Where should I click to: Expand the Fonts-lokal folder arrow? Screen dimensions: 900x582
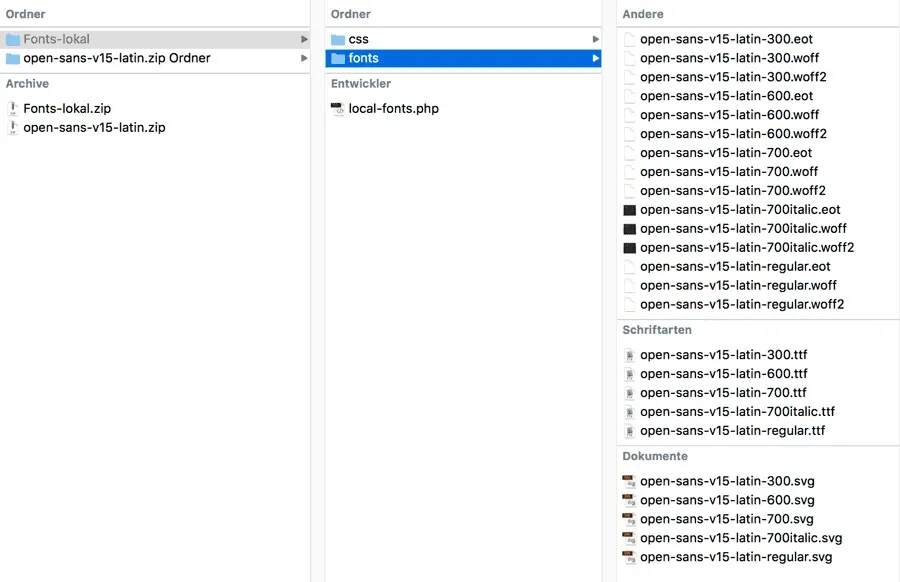point(304,39)
